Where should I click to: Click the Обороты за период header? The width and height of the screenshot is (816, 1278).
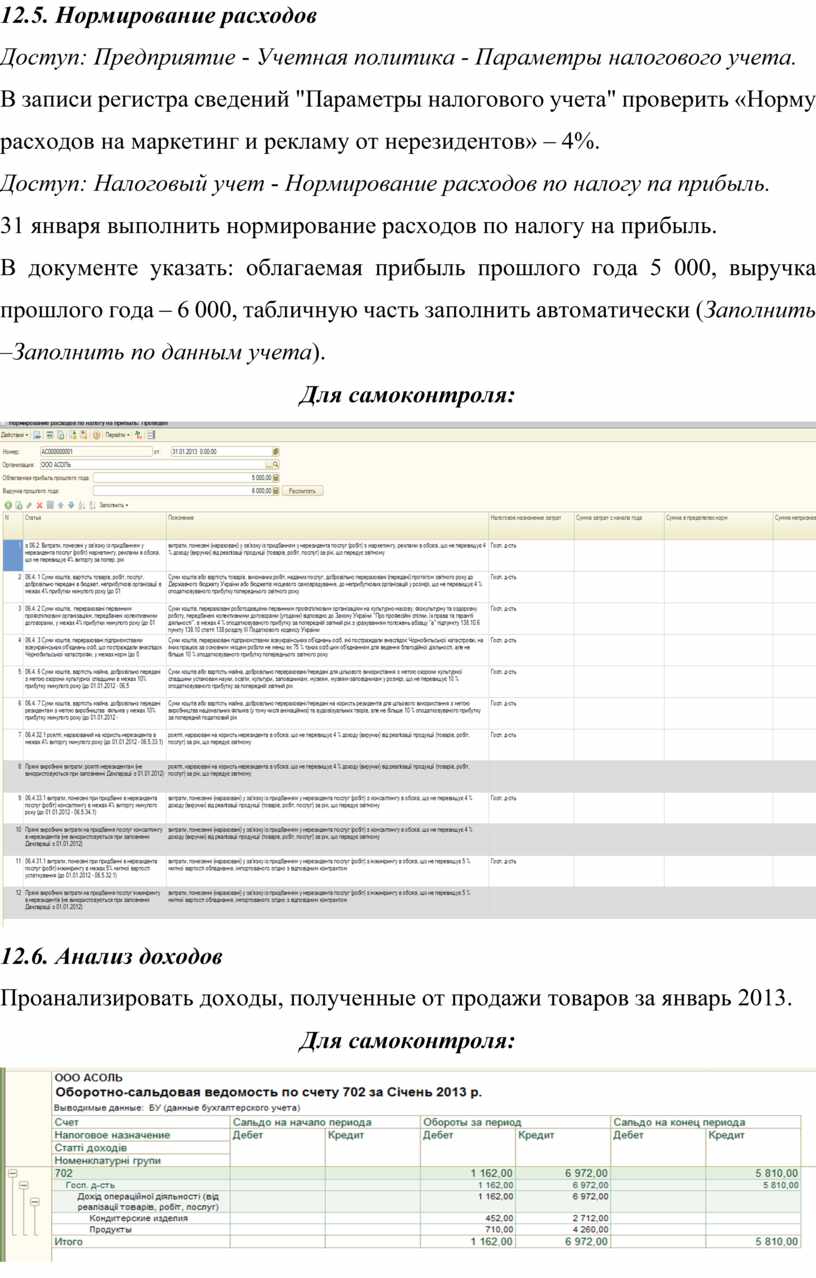tap(514, 1122)
